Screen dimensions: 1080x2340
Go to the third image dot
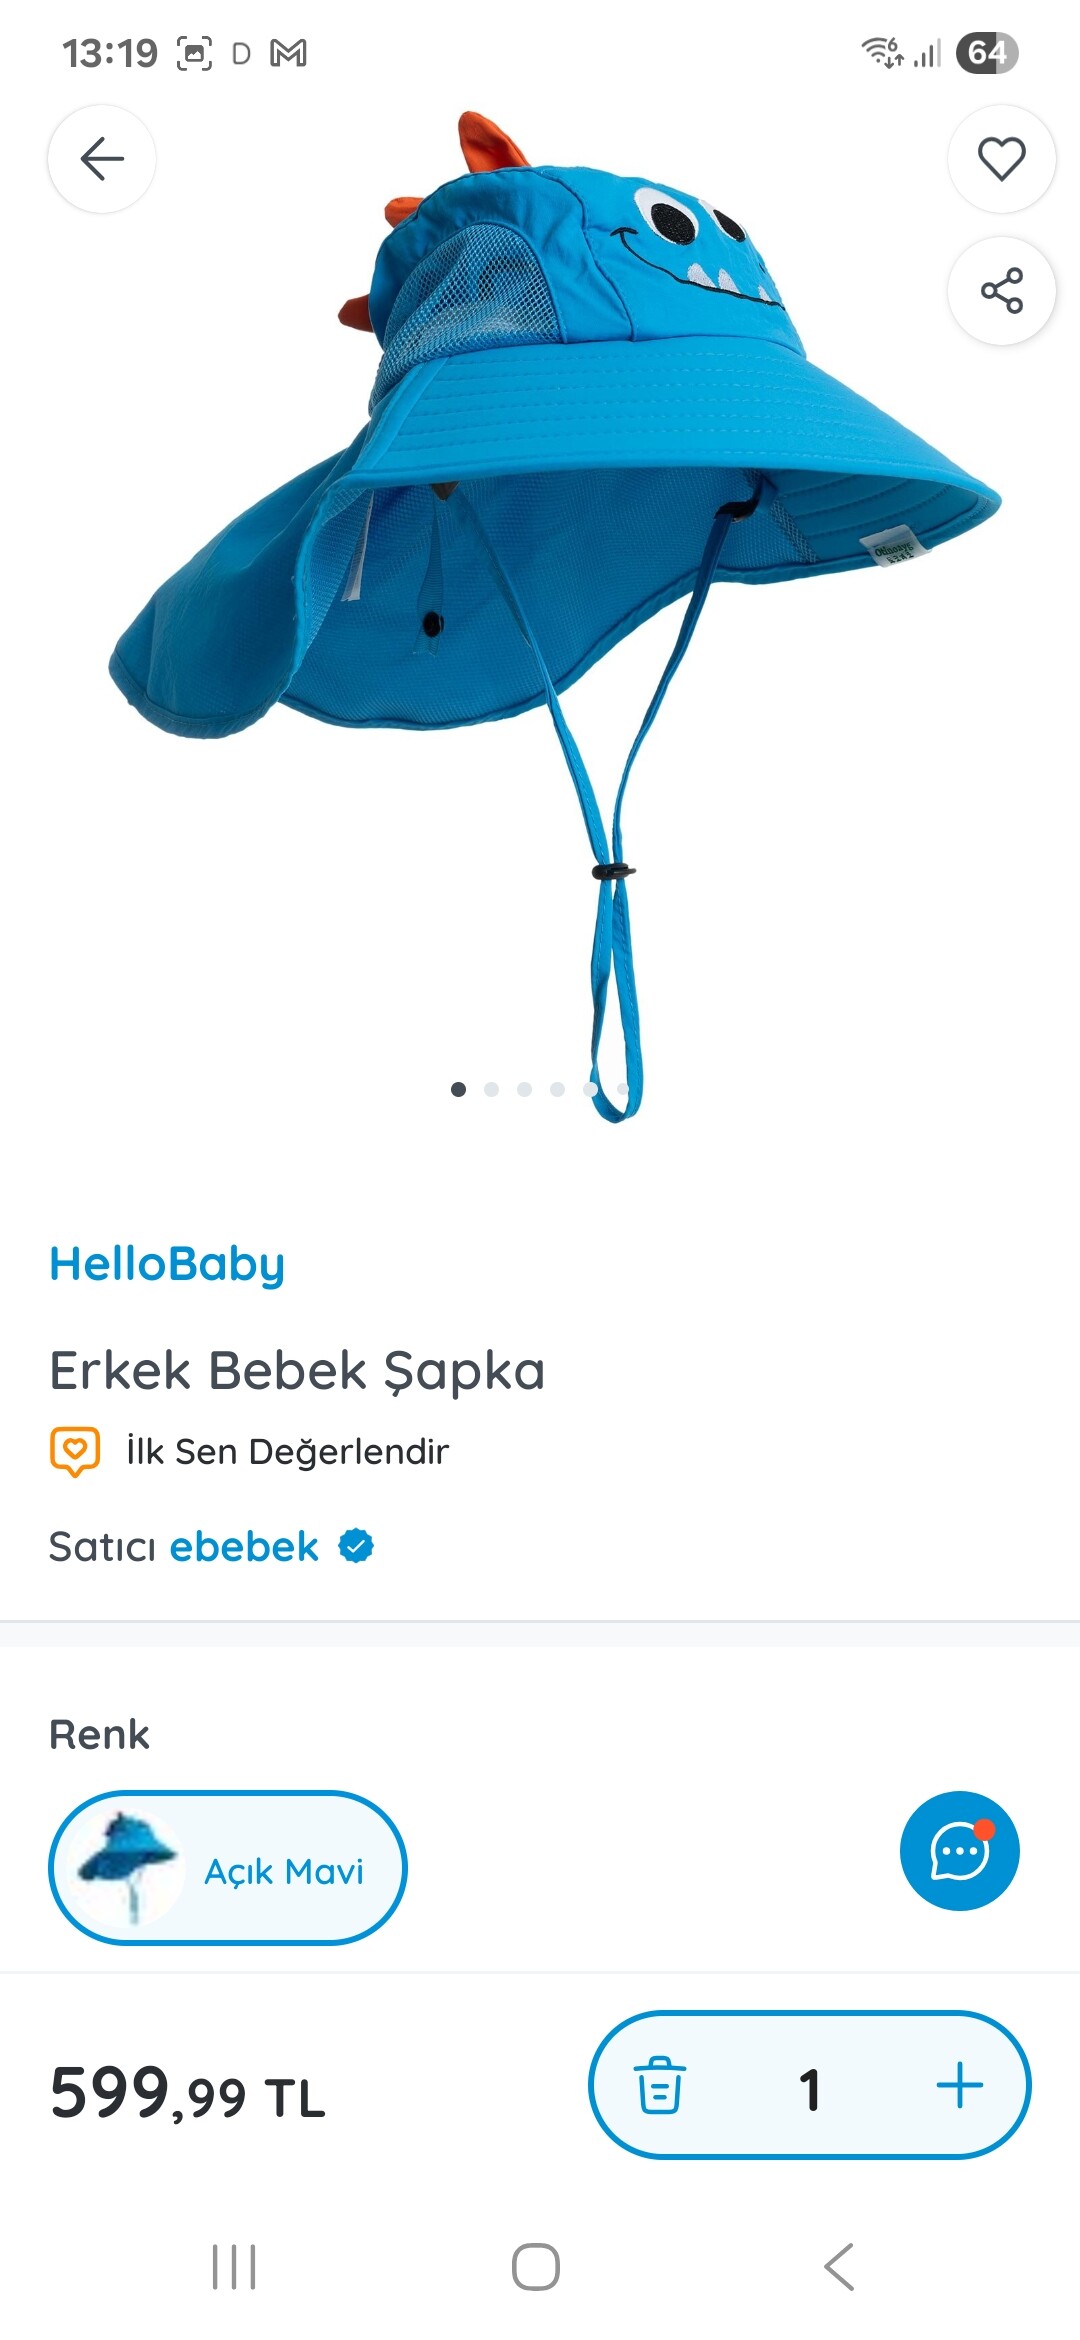click(524, 1089)
